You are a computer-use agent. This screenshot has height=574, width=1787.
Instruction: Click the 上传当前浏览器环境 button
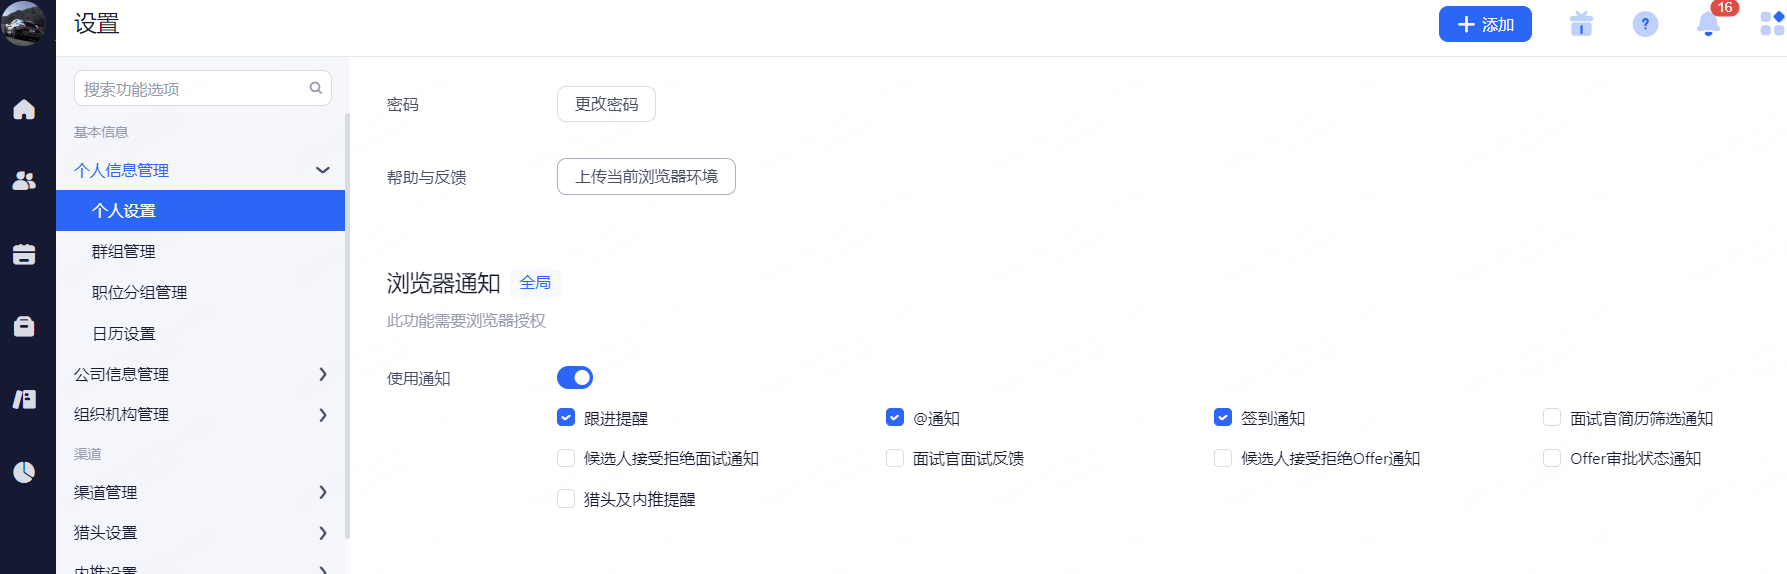click(646, 177)
